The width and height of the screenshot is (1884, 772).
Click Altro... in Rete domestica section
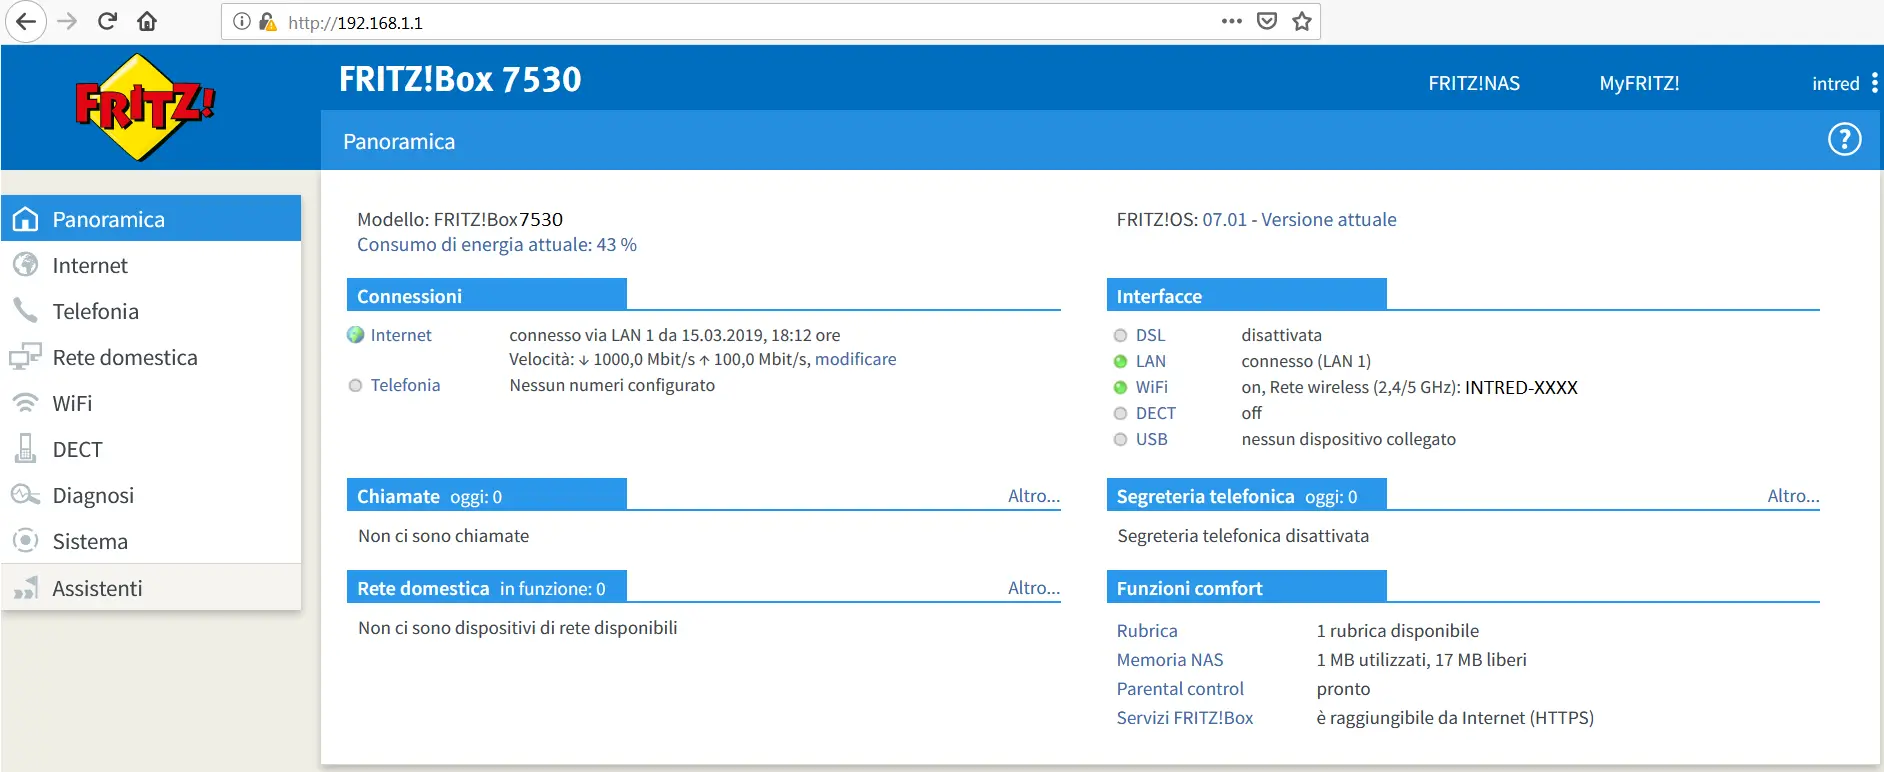coord(1033,588)
